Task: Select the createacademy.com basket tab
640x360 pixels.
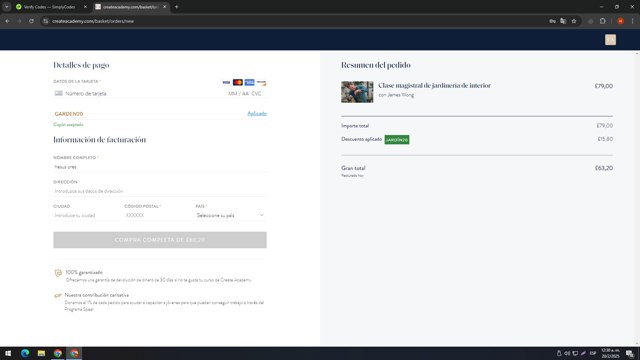Action: tap(131, 7)
